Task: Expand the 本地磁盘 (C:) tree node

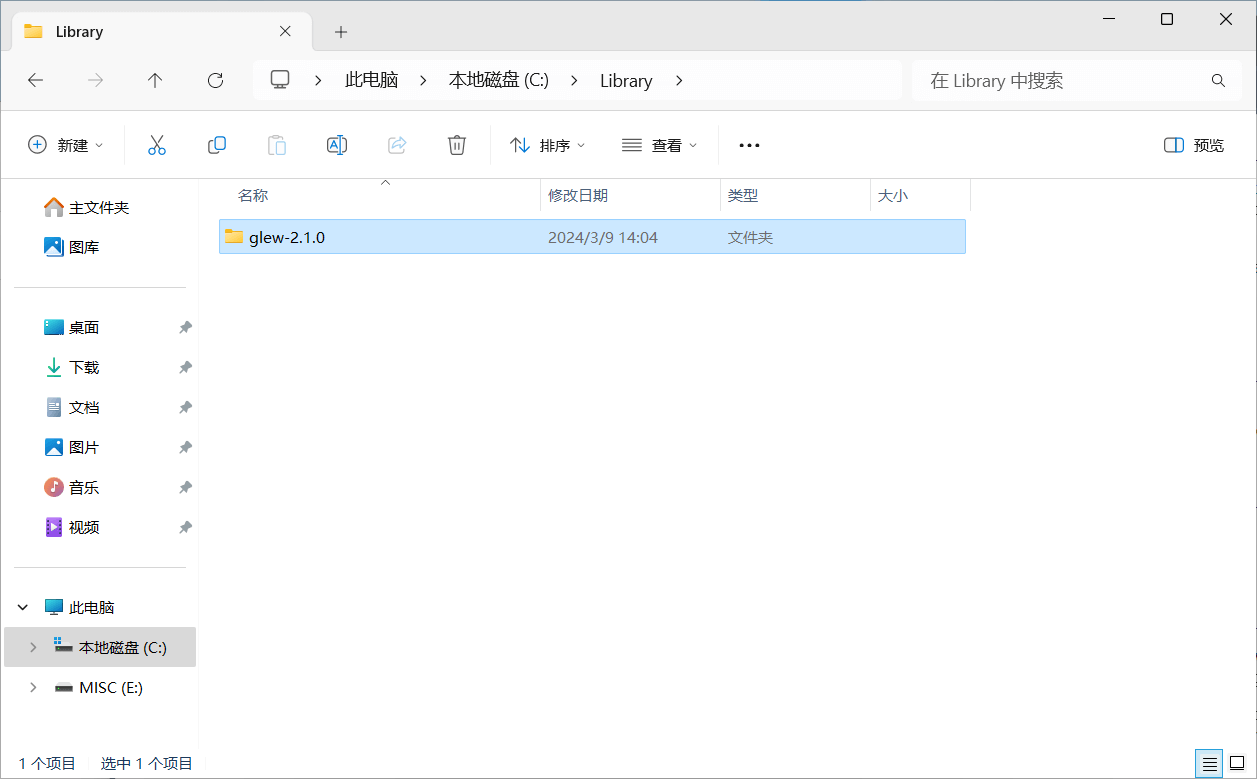Action: click(33, 647)
